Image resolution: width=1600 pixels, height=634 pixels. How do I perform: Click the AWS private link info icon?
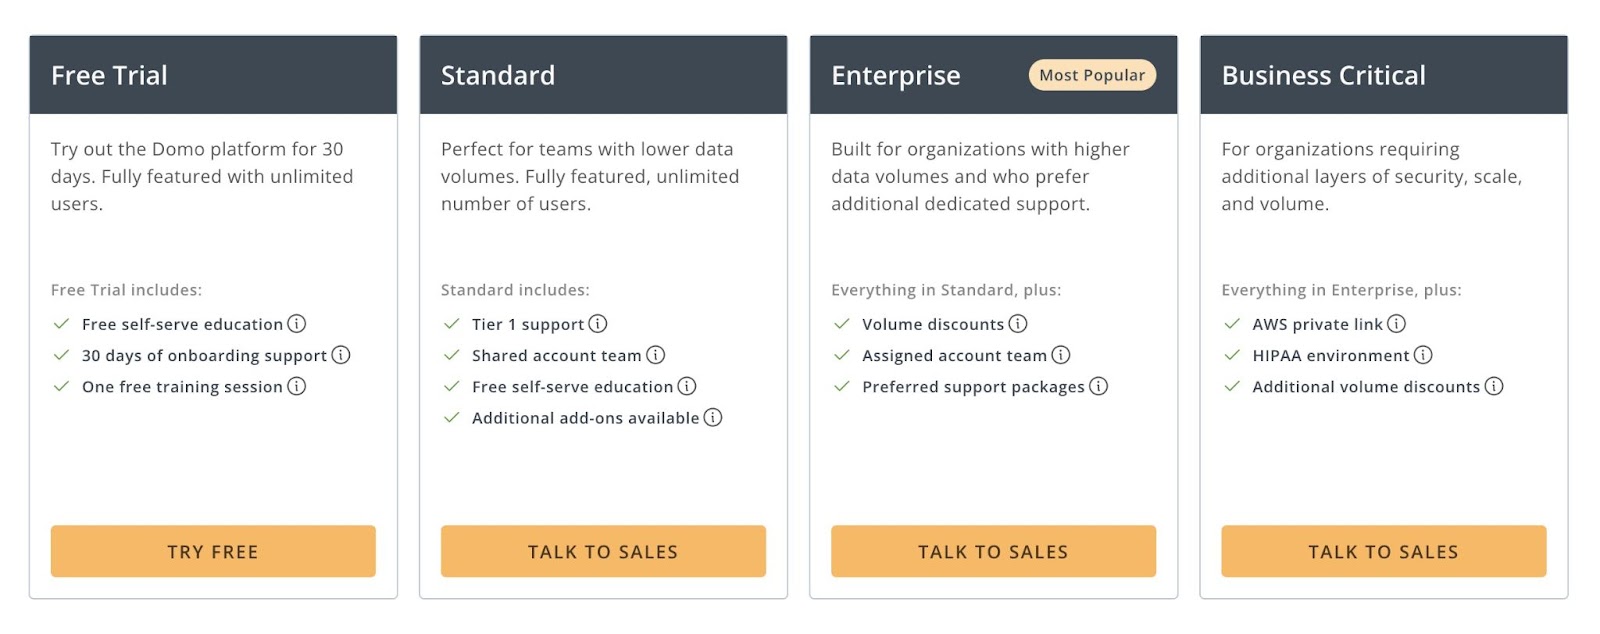1398,323
